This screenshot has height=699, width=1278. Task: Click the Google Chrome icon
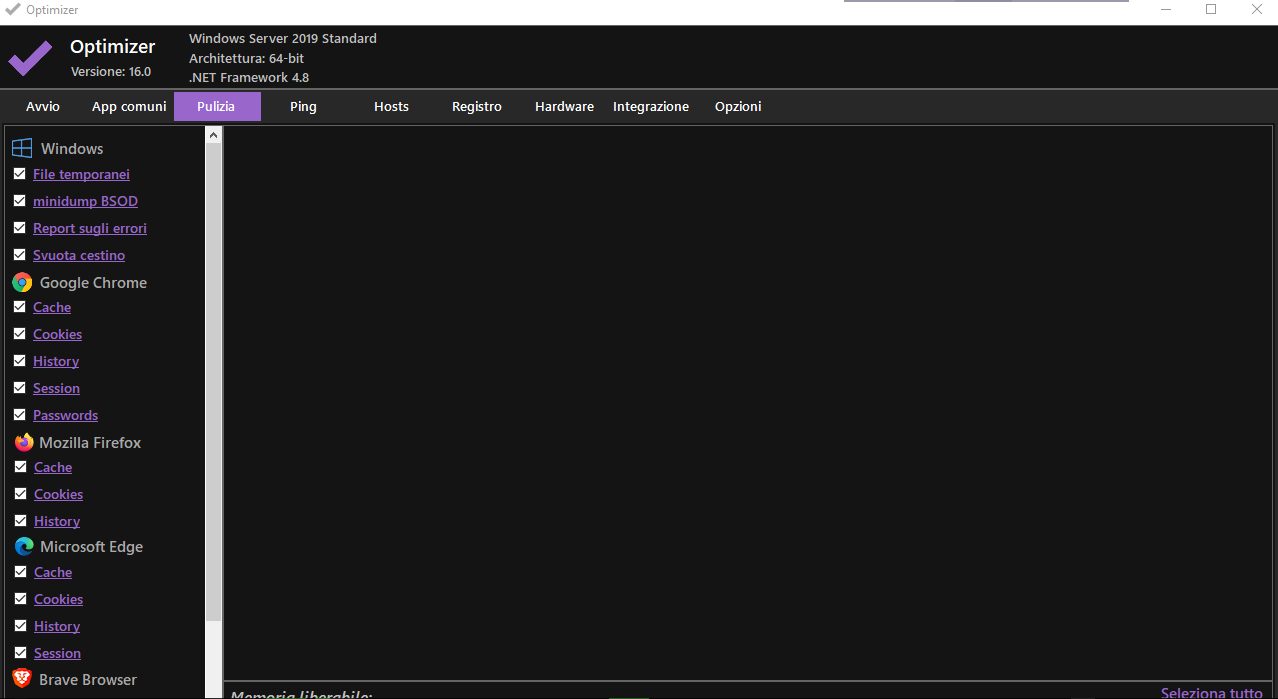point(22,283)
